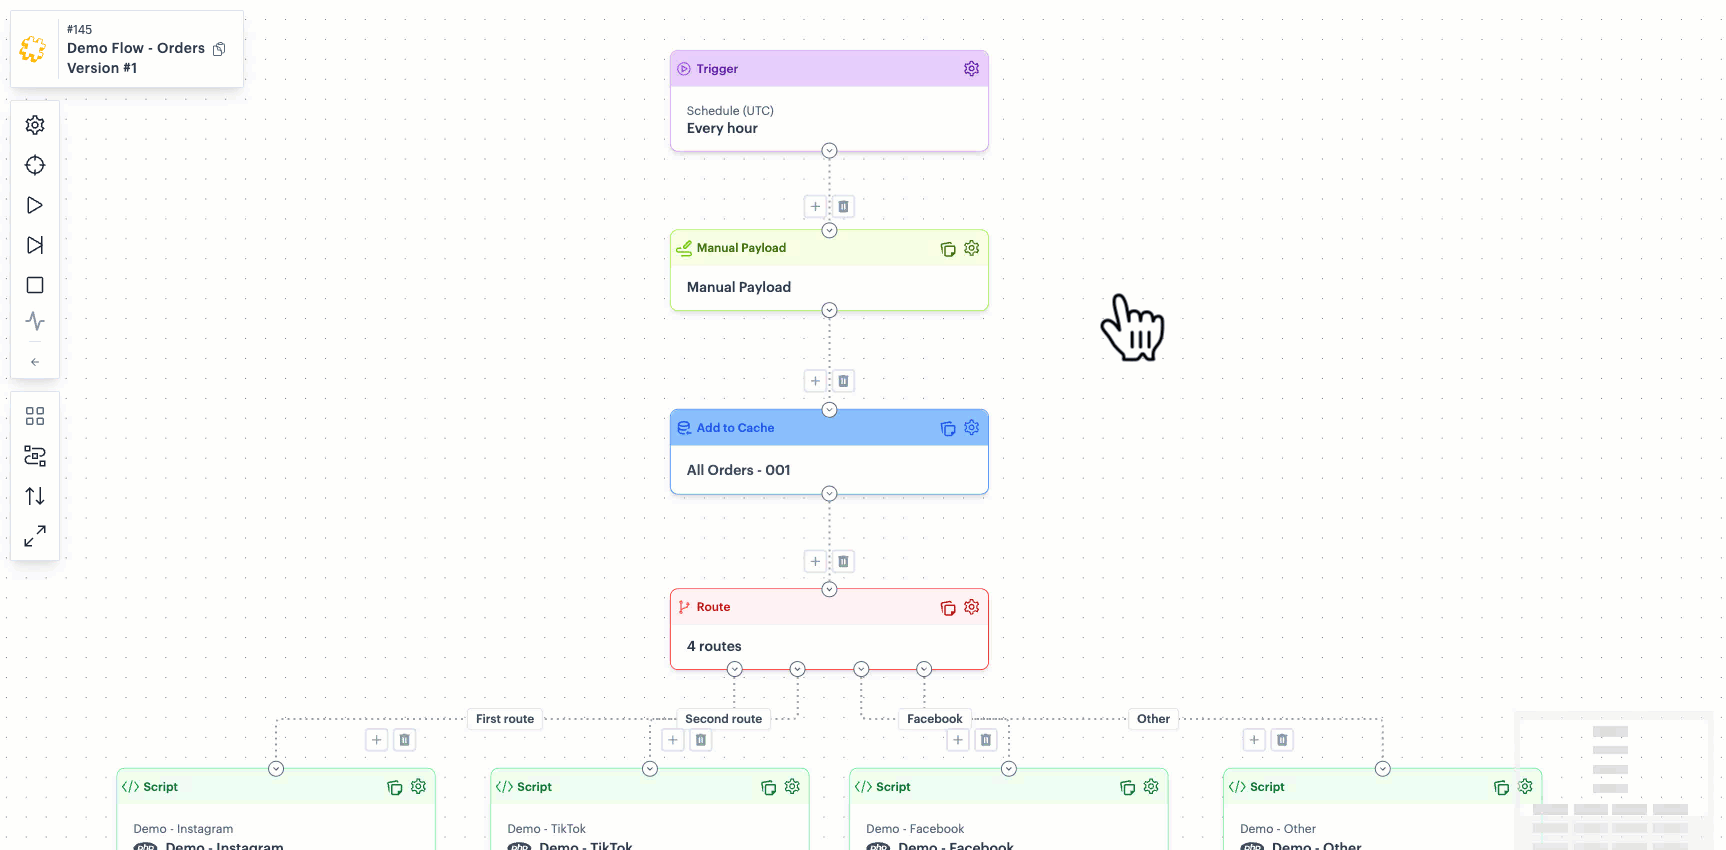1726x850 pixels.
Task: Select the First route label
Action: pyautogui.click(x=505, y=719)
